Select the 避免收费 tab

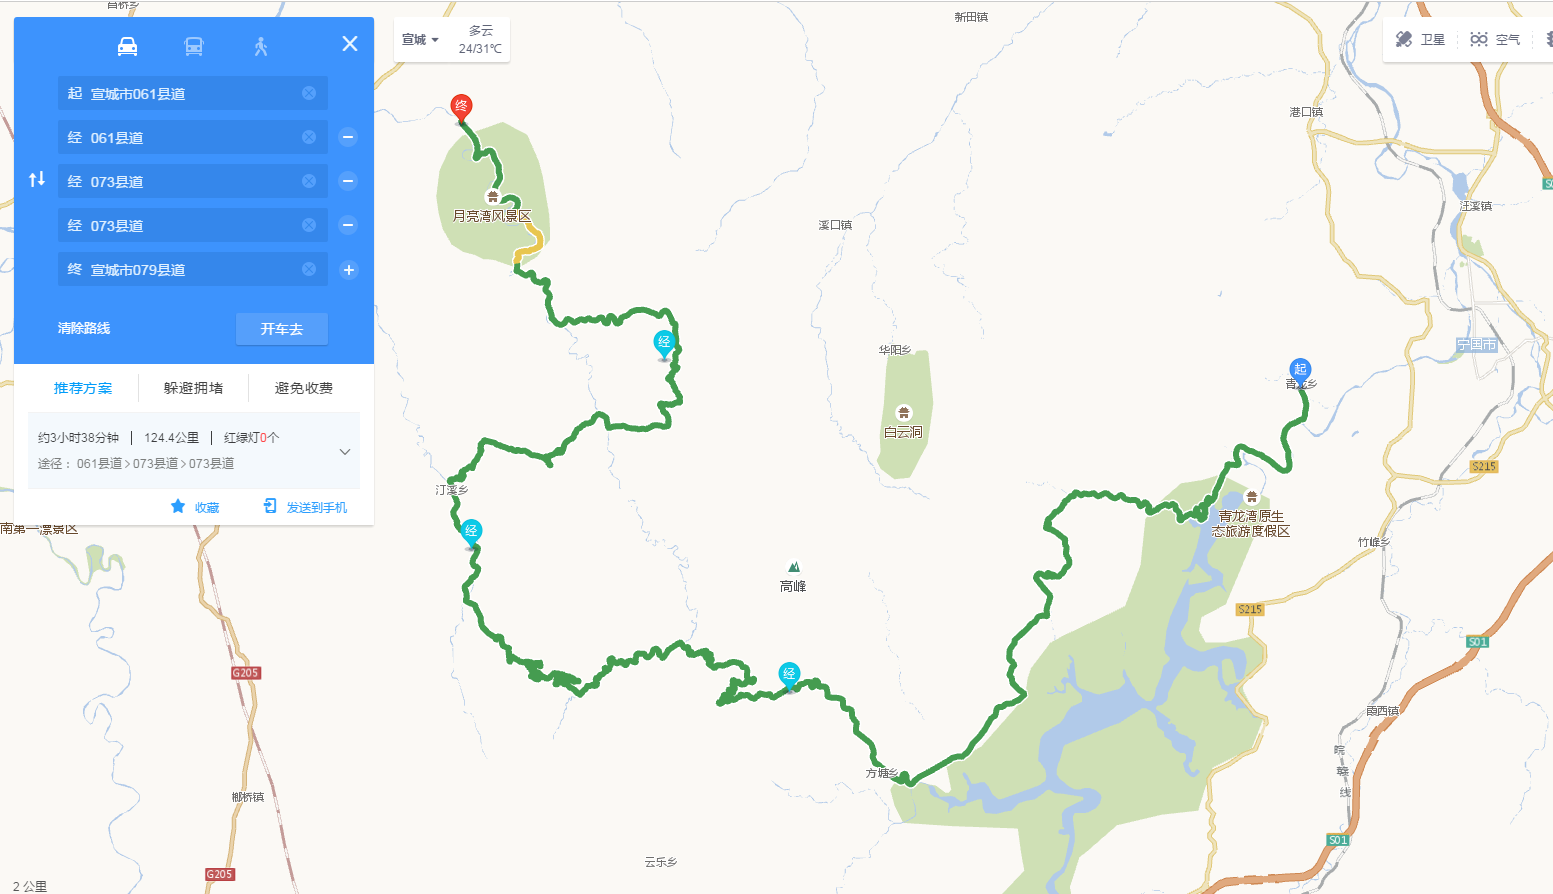pyautogui.click(x=304, y=388)
